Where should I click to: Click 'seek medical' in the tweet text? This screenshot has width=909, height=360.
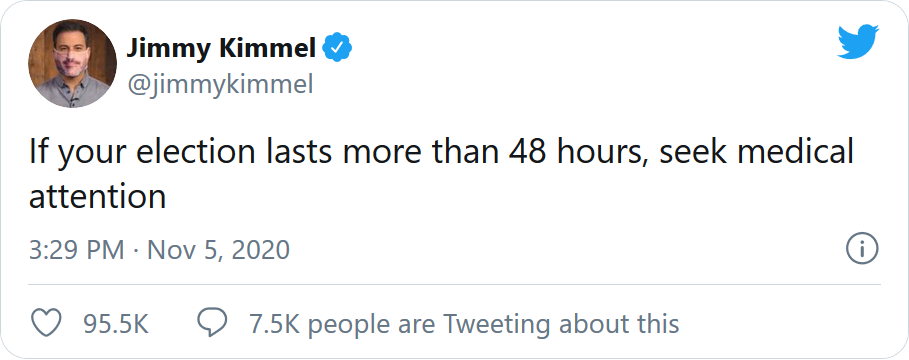point(757,152)
